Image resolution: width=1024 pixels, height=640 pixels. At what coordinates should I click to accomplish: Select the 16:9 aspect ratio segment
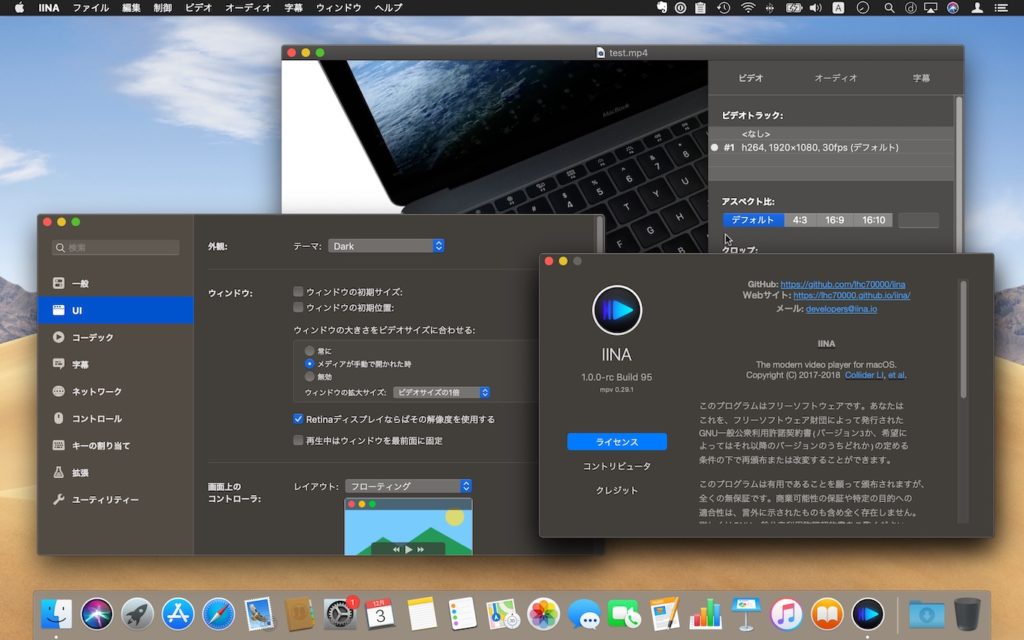[x=834, y=220]
